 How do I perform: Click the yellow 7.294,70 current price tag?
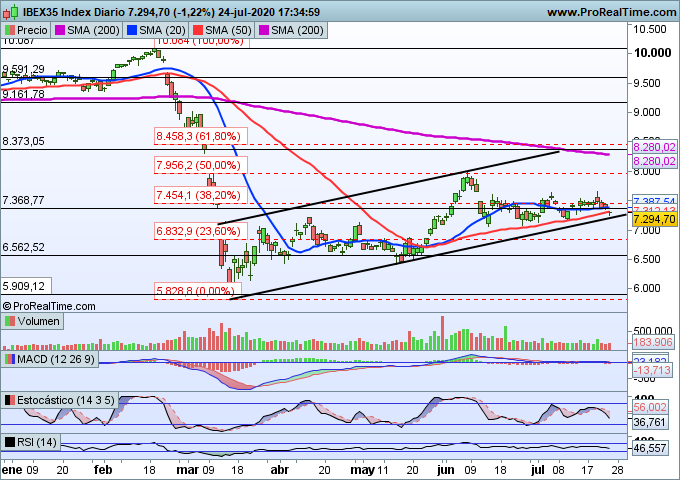coord(654,219)
